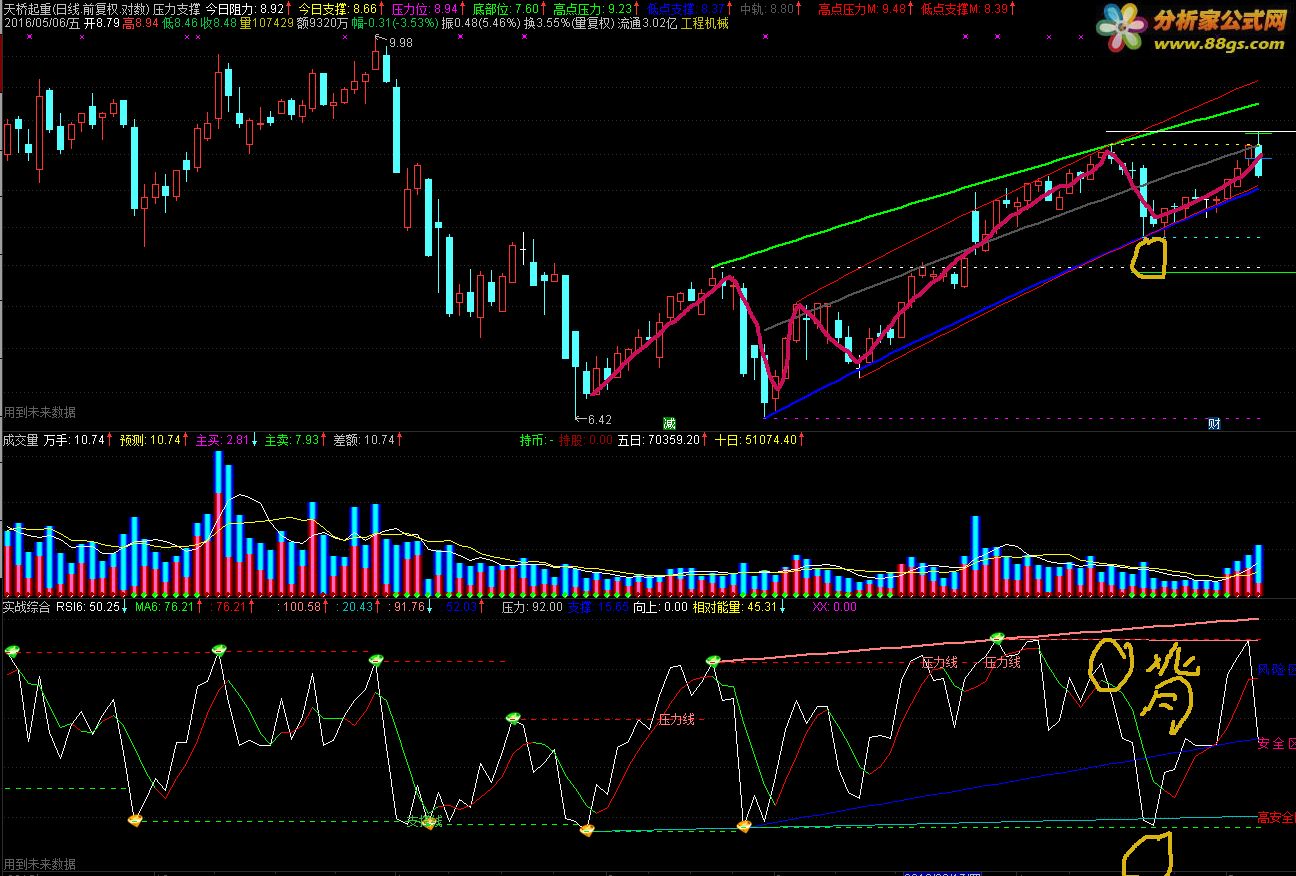Viewport: 1296px width, 876px height.
Task: Click the float shares 流通3.02亿
Action: click(647, 22)
